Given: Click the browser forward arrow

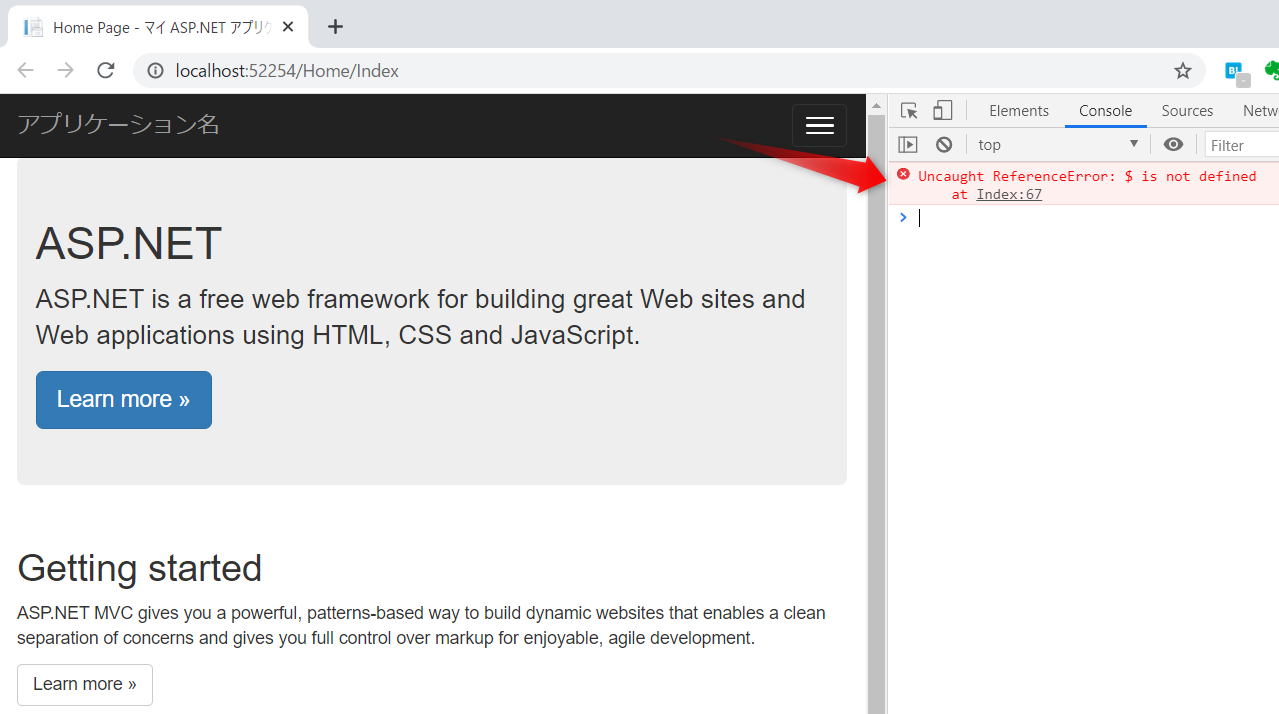Looking at the screenshot, I should click(66, 71).
